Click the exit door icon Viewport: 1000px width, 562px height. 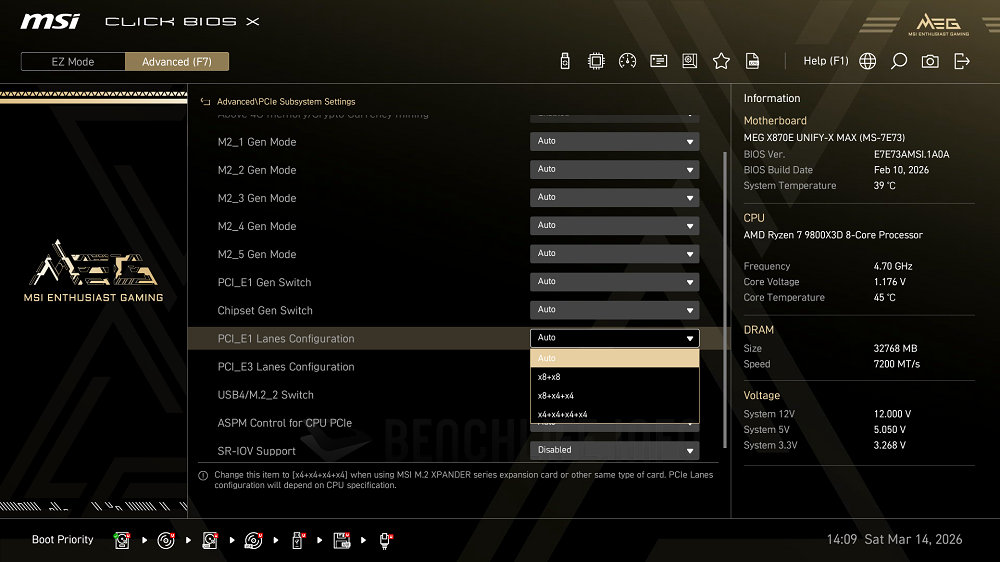tap(962, 61)
